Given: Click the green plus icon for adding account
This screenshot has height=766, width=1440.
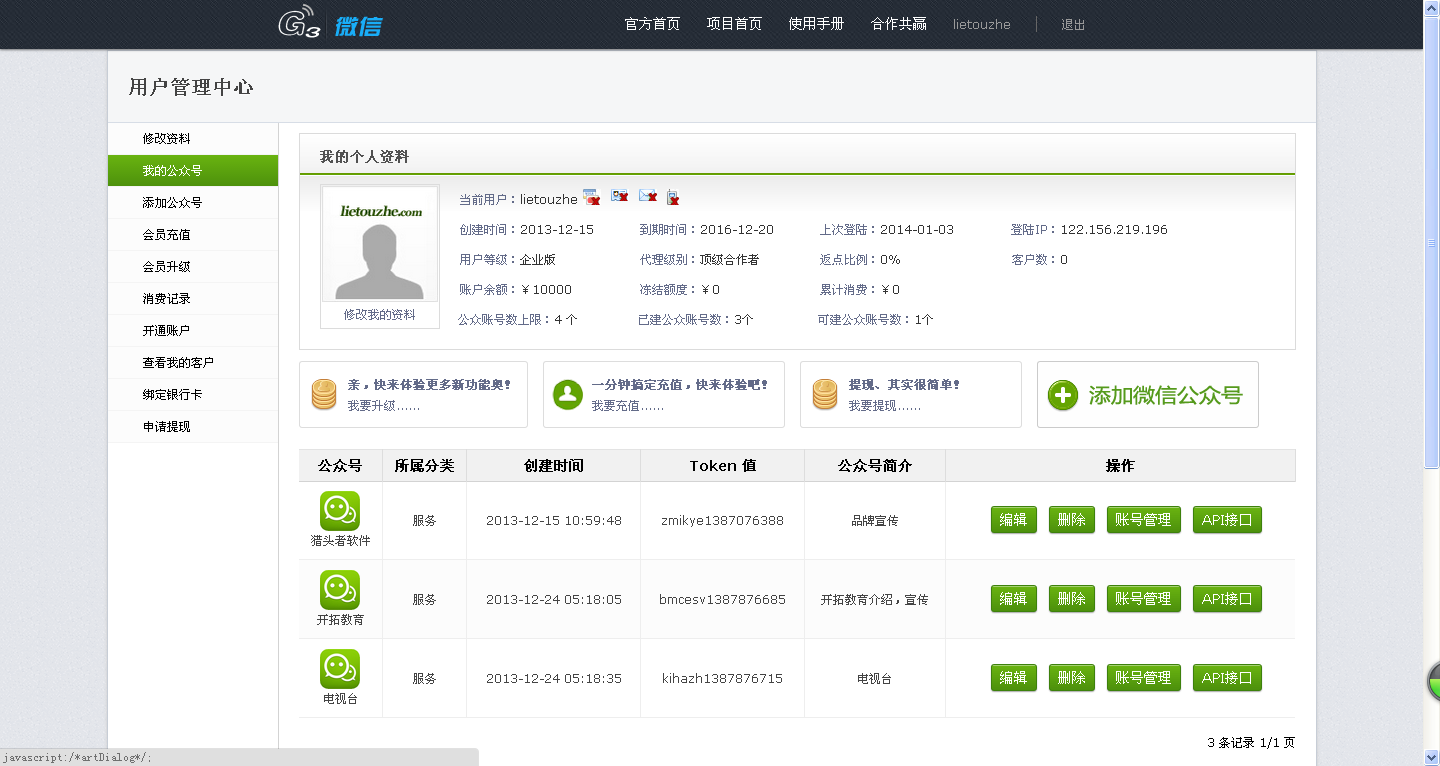Looking at the screenshot, I should pos(1063,395).
